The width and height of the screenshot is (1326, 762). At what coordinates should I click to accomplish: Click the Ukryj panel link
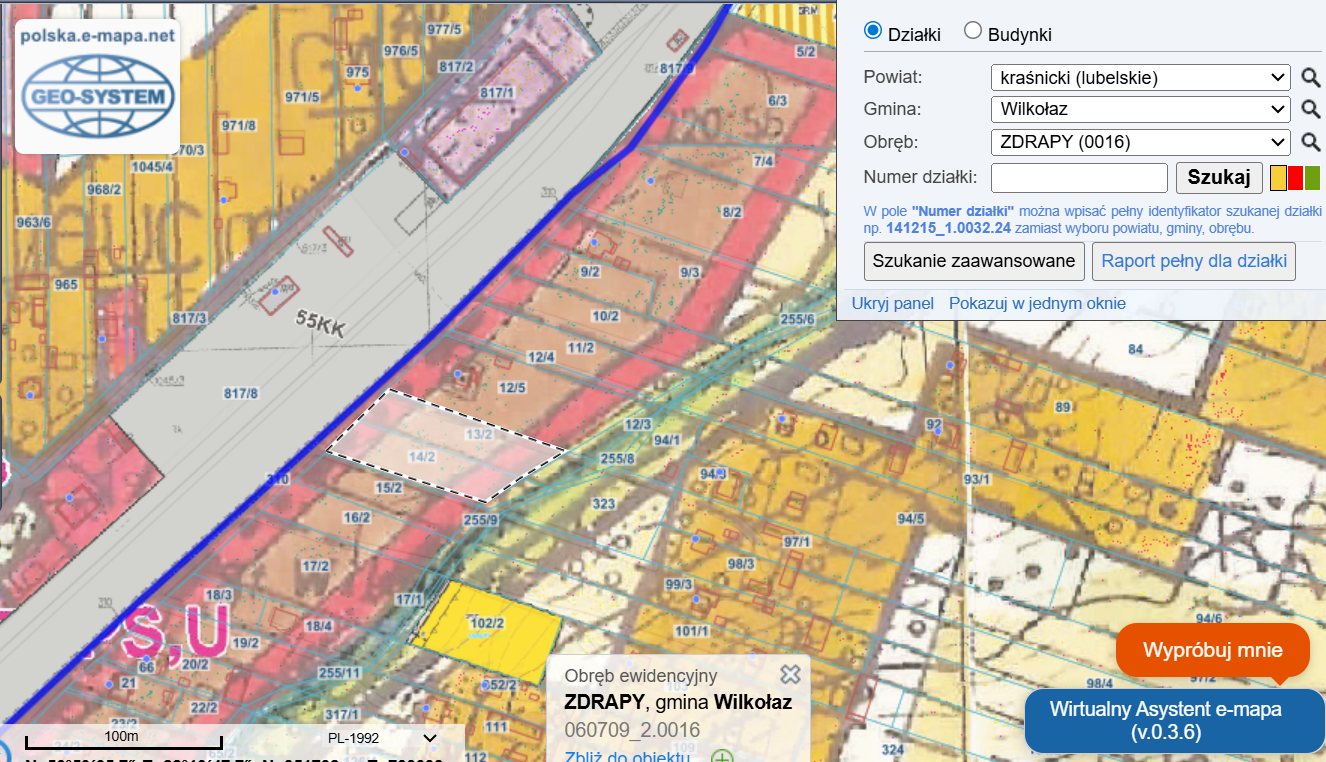(892, 303)
